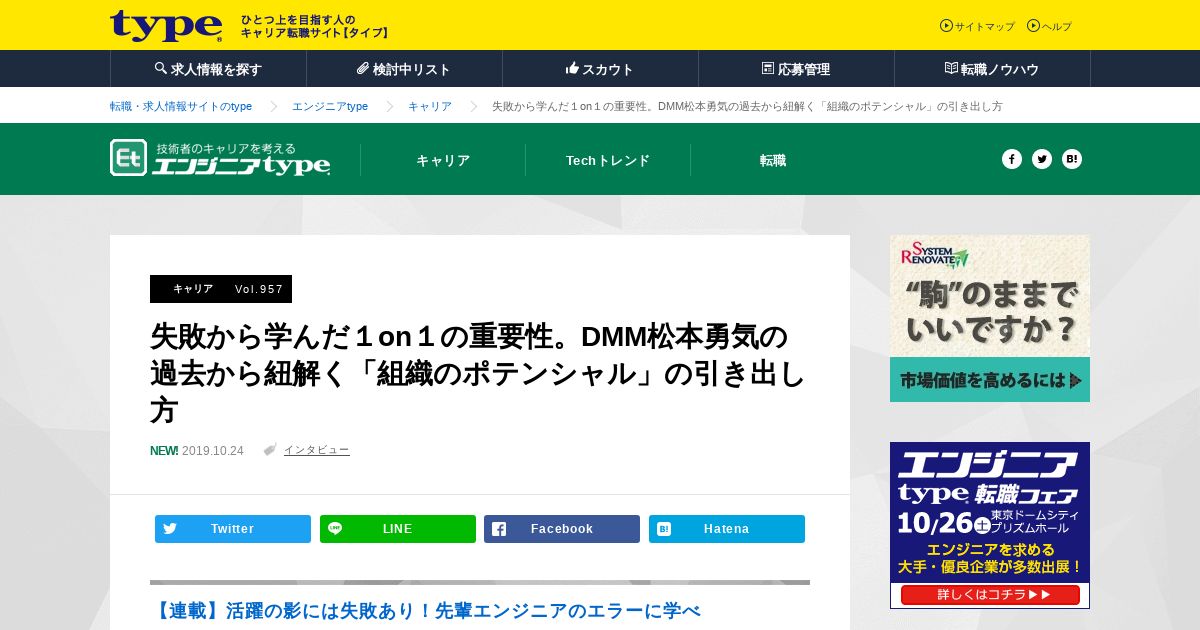Share article via Twitter button
The image size is (1200, 630).
pos(233,529)
